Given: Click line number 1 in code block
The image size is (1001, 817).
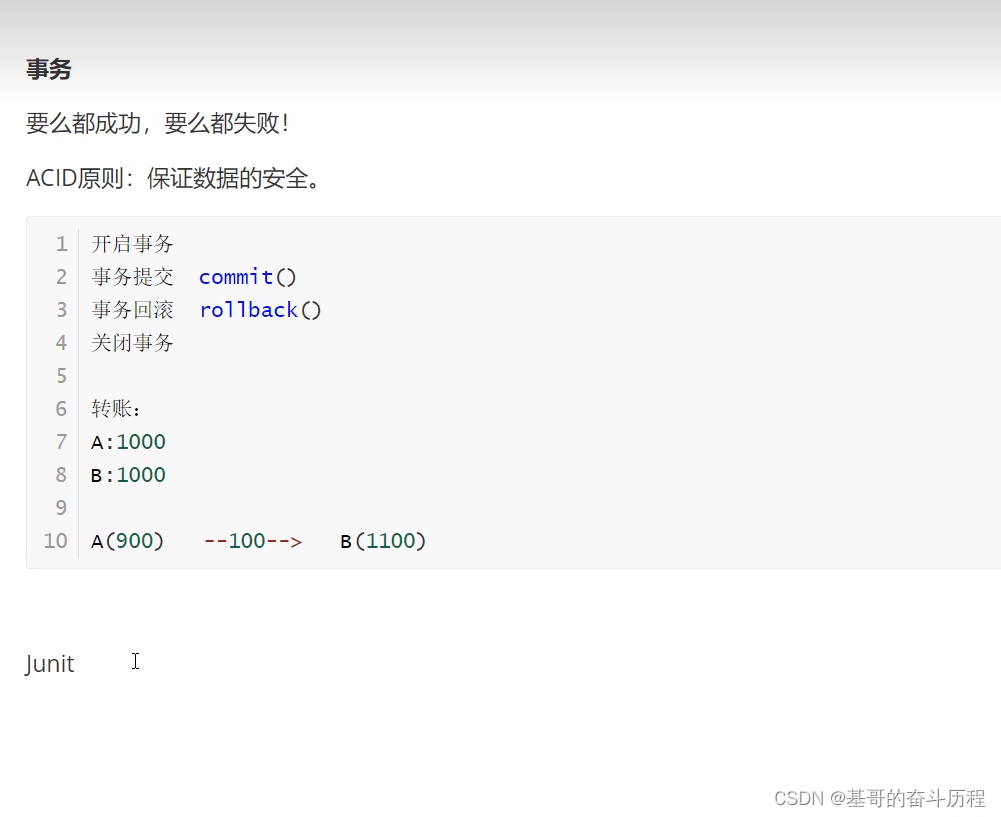Looking at the screenshot, I should [x=61, y=243].
